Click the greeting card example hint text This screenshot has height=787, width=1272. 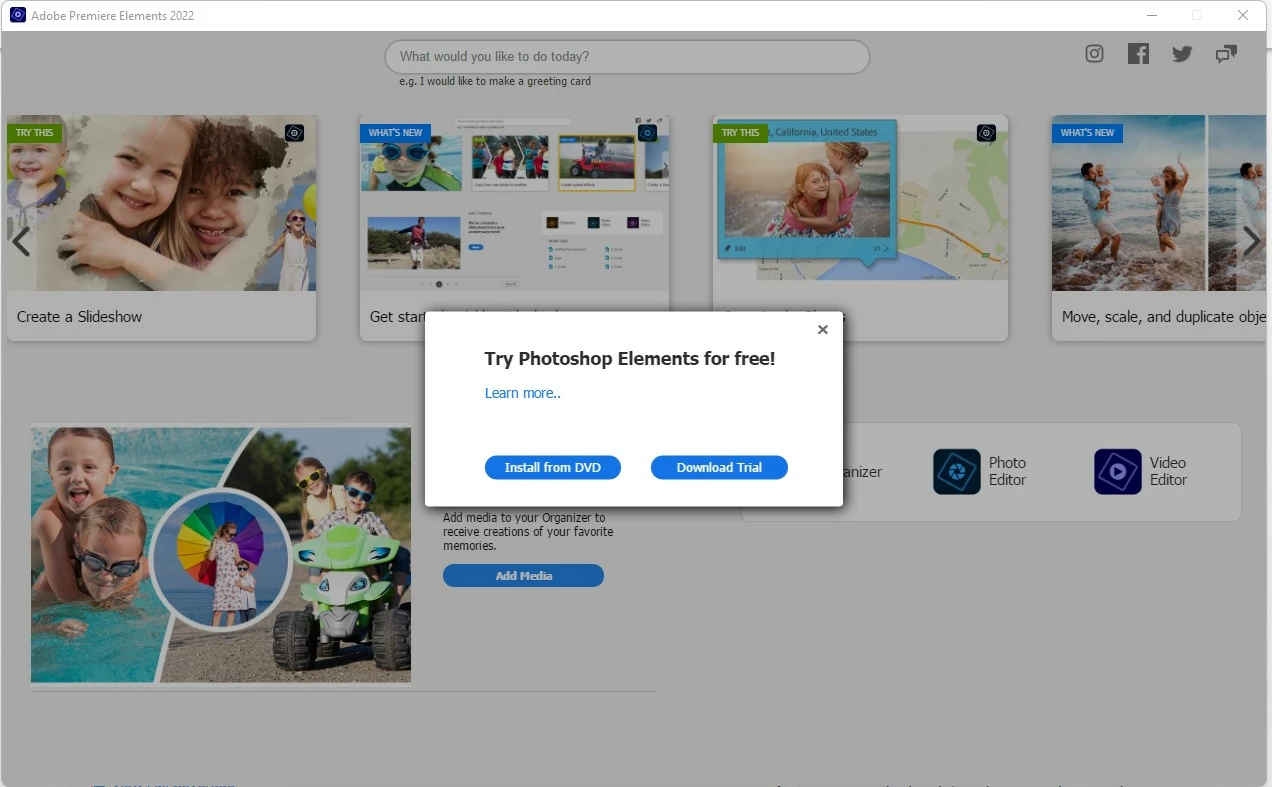[495, 81]
